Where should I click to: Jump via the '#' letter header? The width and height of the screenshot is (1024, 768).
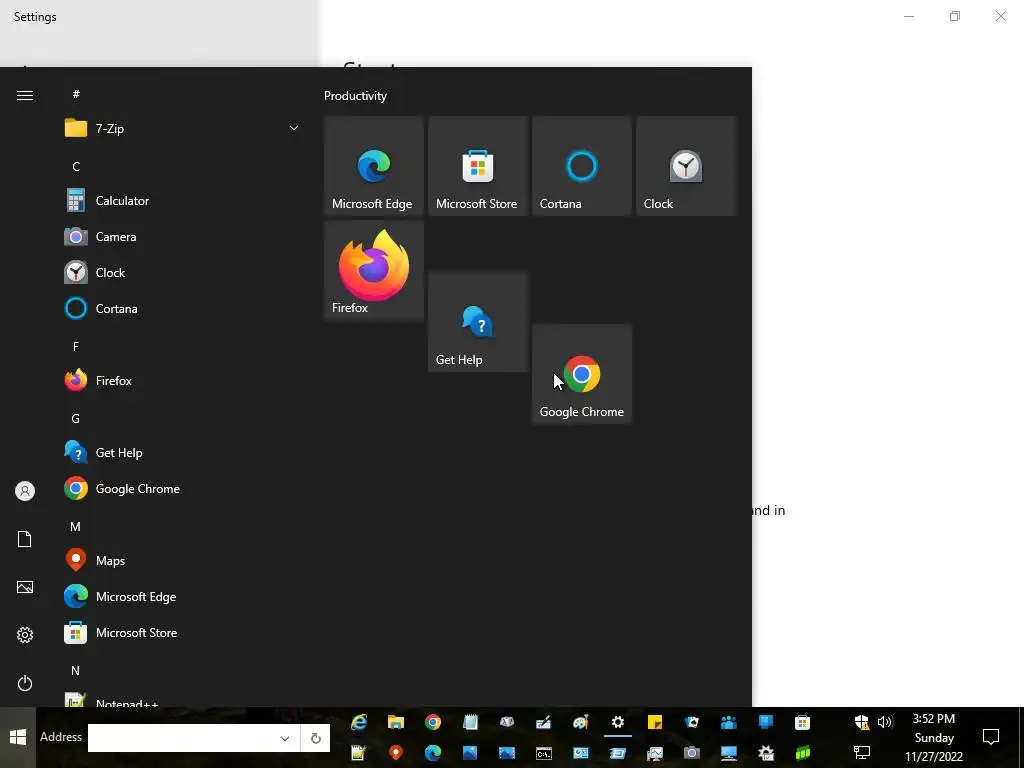click(x=76, y=94)
